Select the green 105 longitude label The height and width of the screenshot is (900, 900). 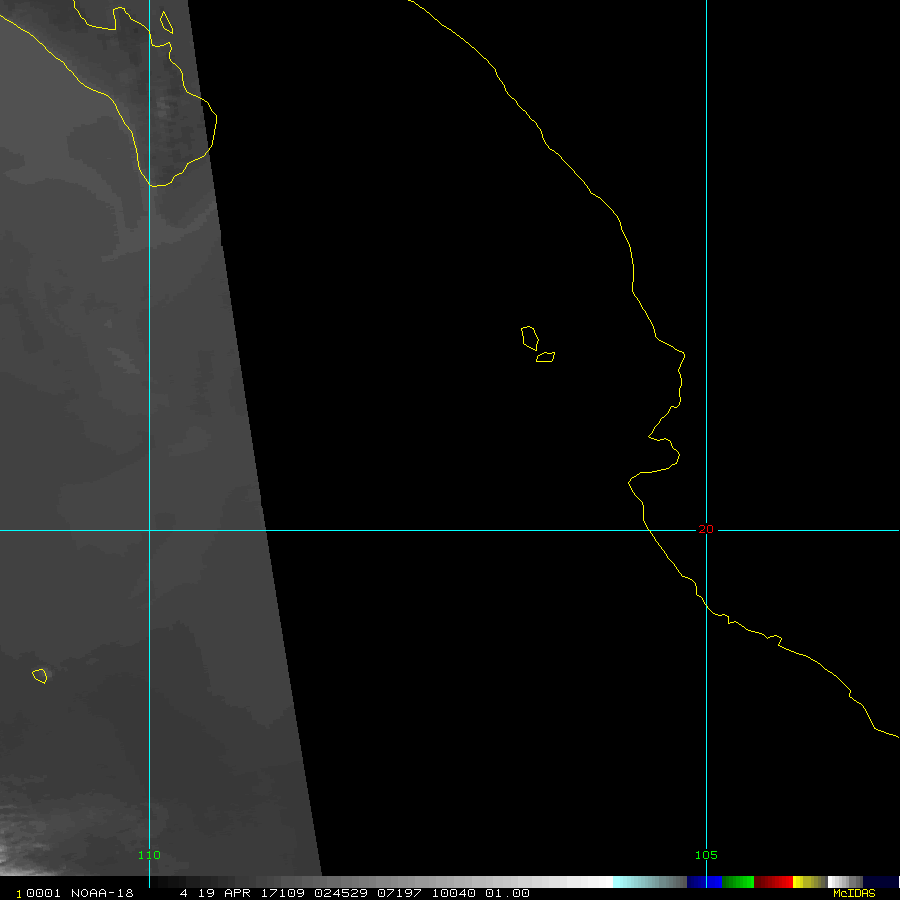pos(706,855)
